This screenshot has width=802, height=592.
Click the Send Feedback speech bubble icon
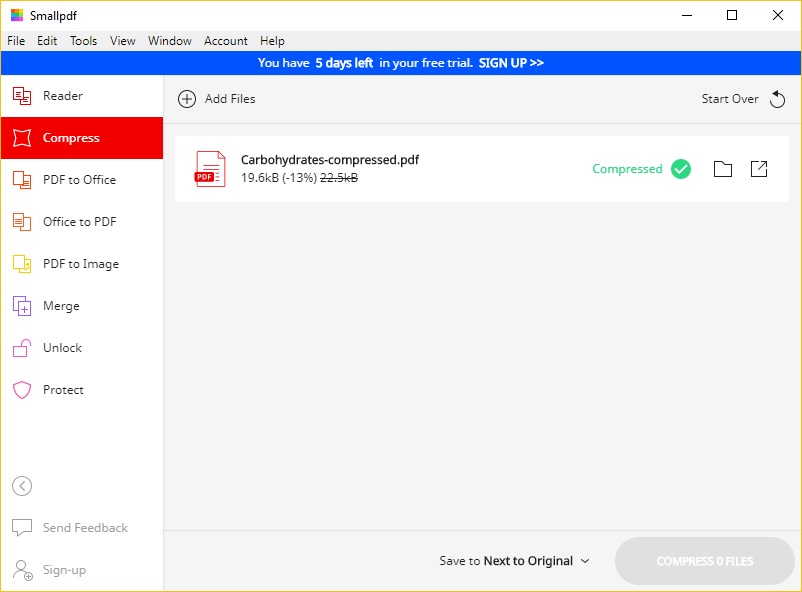click(x=22, y=527)
